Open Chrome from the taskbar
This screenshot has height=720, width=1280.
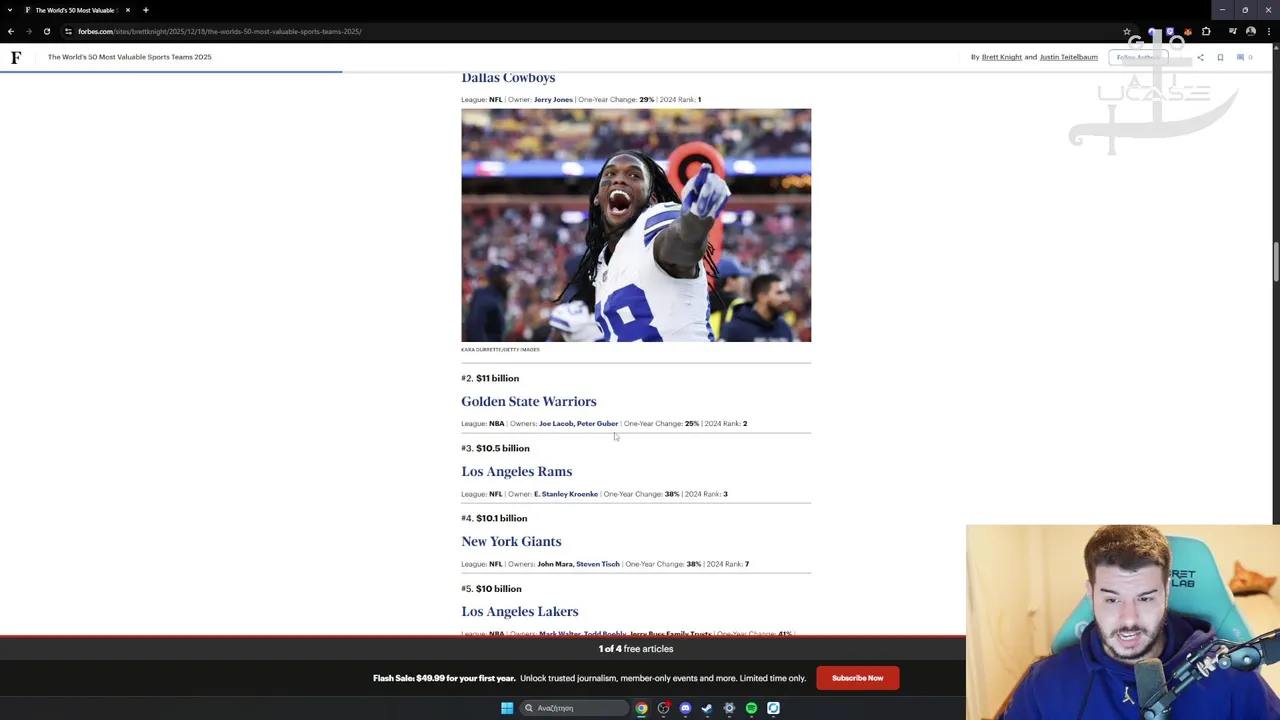(x=641, y=708)
